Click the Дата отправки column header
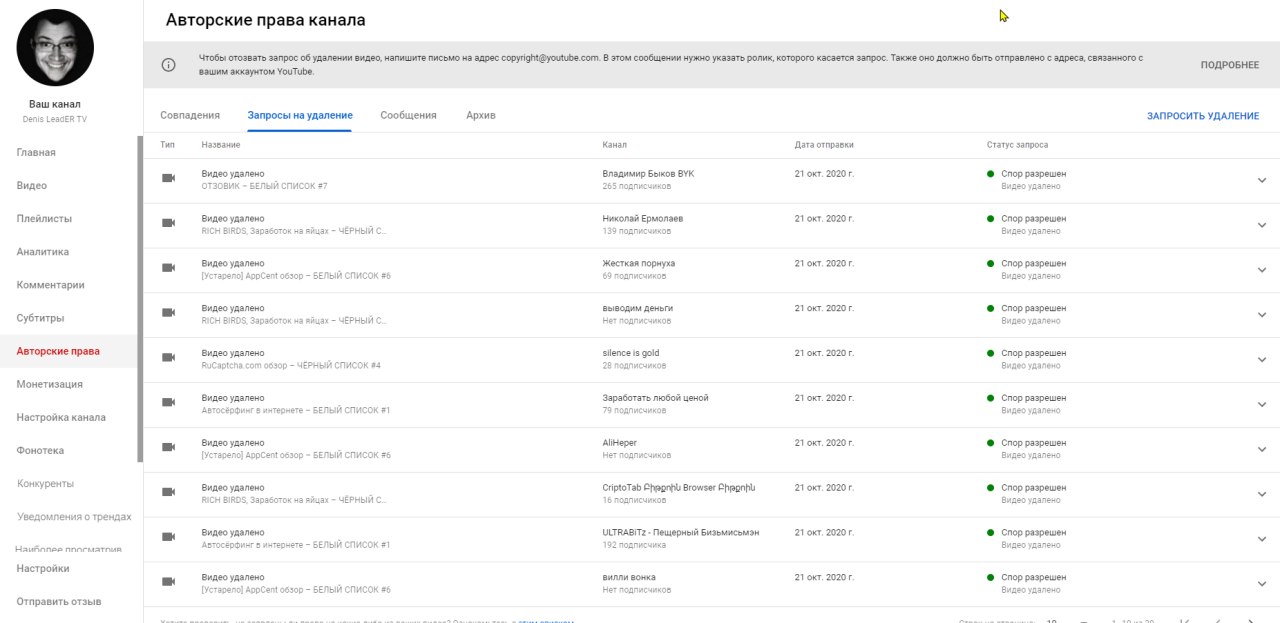Image resolution: width=1280 pixels, height=623 pixels. tap(824, 145)
